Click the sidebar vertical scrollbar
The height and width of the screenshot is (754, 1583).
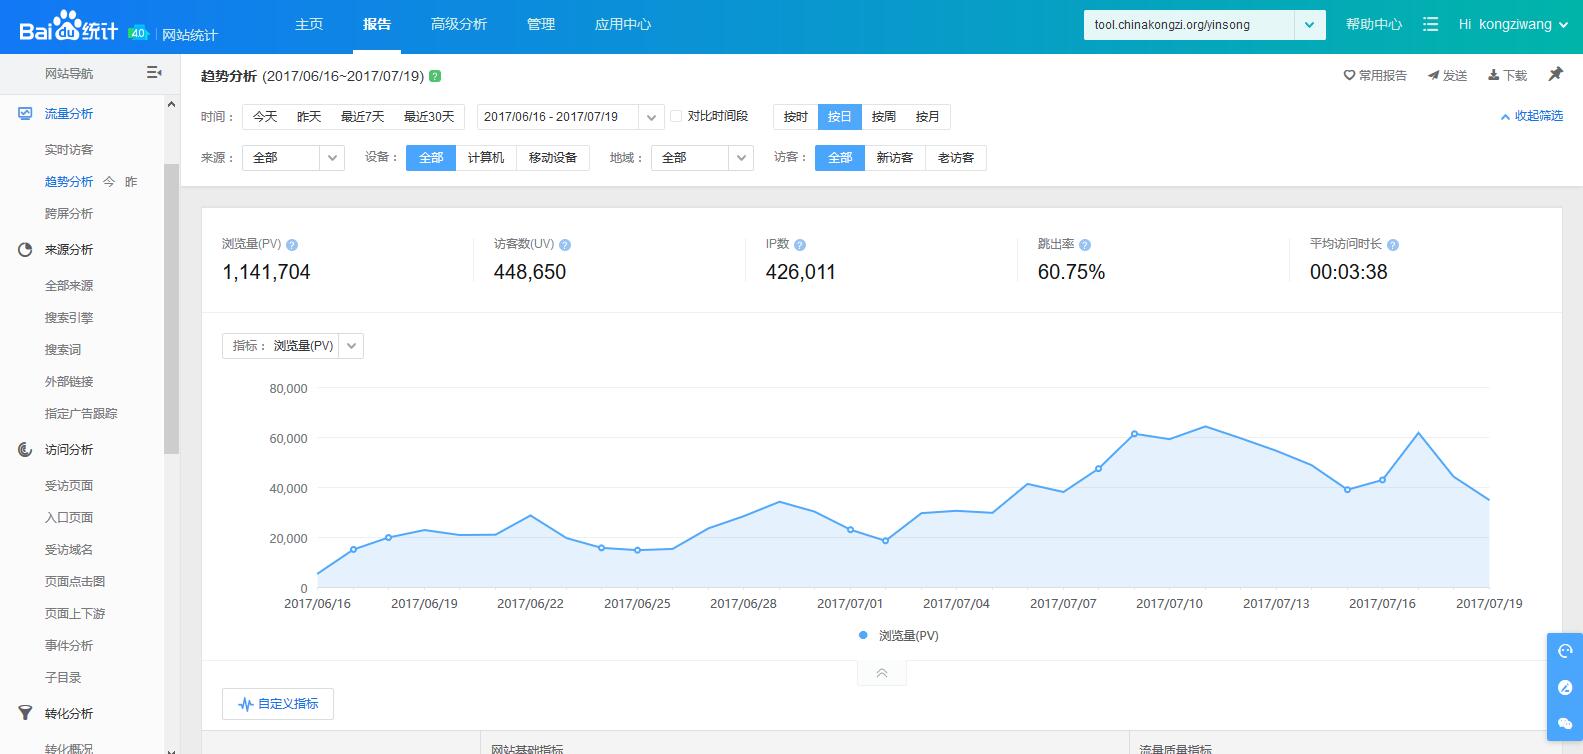pos(171,310)
